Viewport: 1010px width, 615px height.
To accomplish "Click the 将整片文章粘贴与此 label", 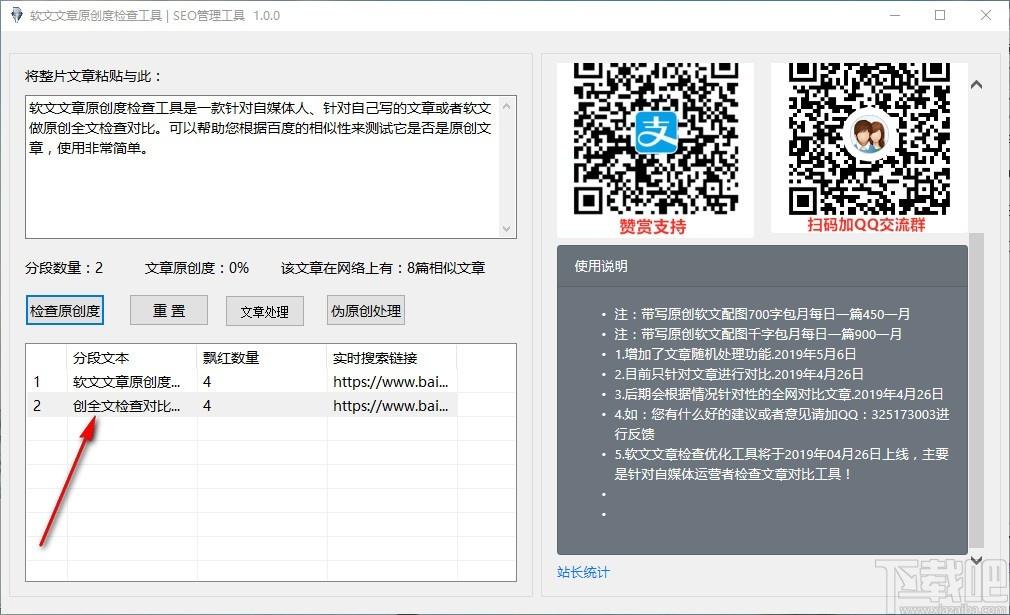I will pyautogui.click(x=93, y=76).
